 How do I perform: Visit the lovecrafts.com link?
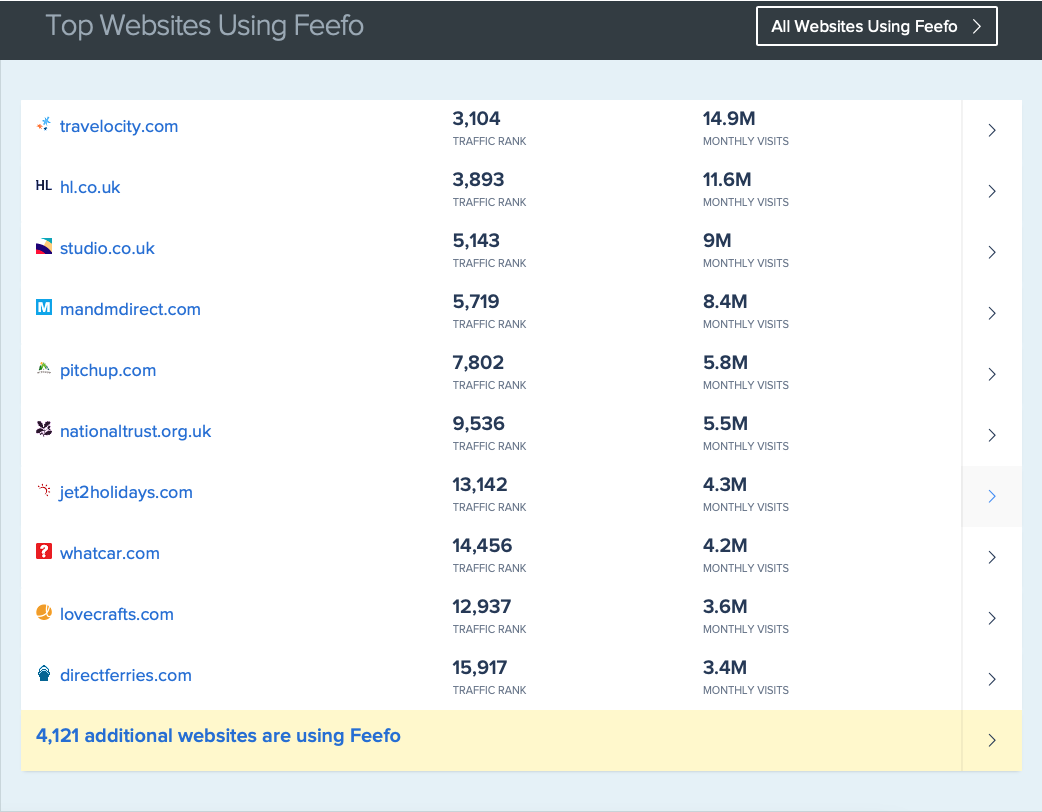click(117, 615)
